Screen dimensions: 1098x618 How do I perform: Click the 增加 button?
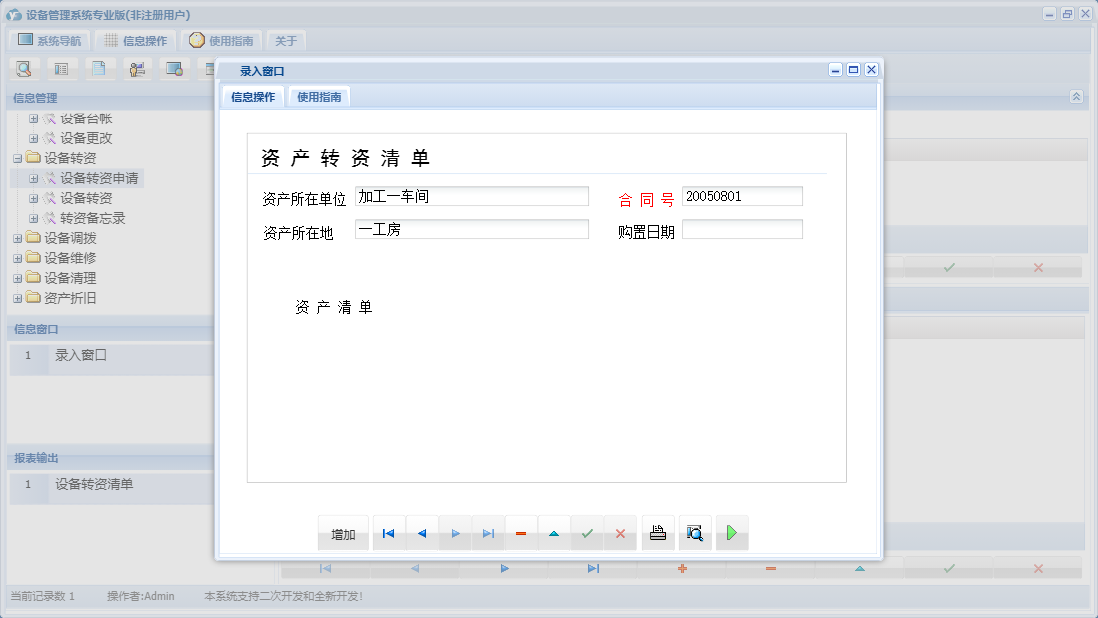pyautogui.click(x=343, y=533)
